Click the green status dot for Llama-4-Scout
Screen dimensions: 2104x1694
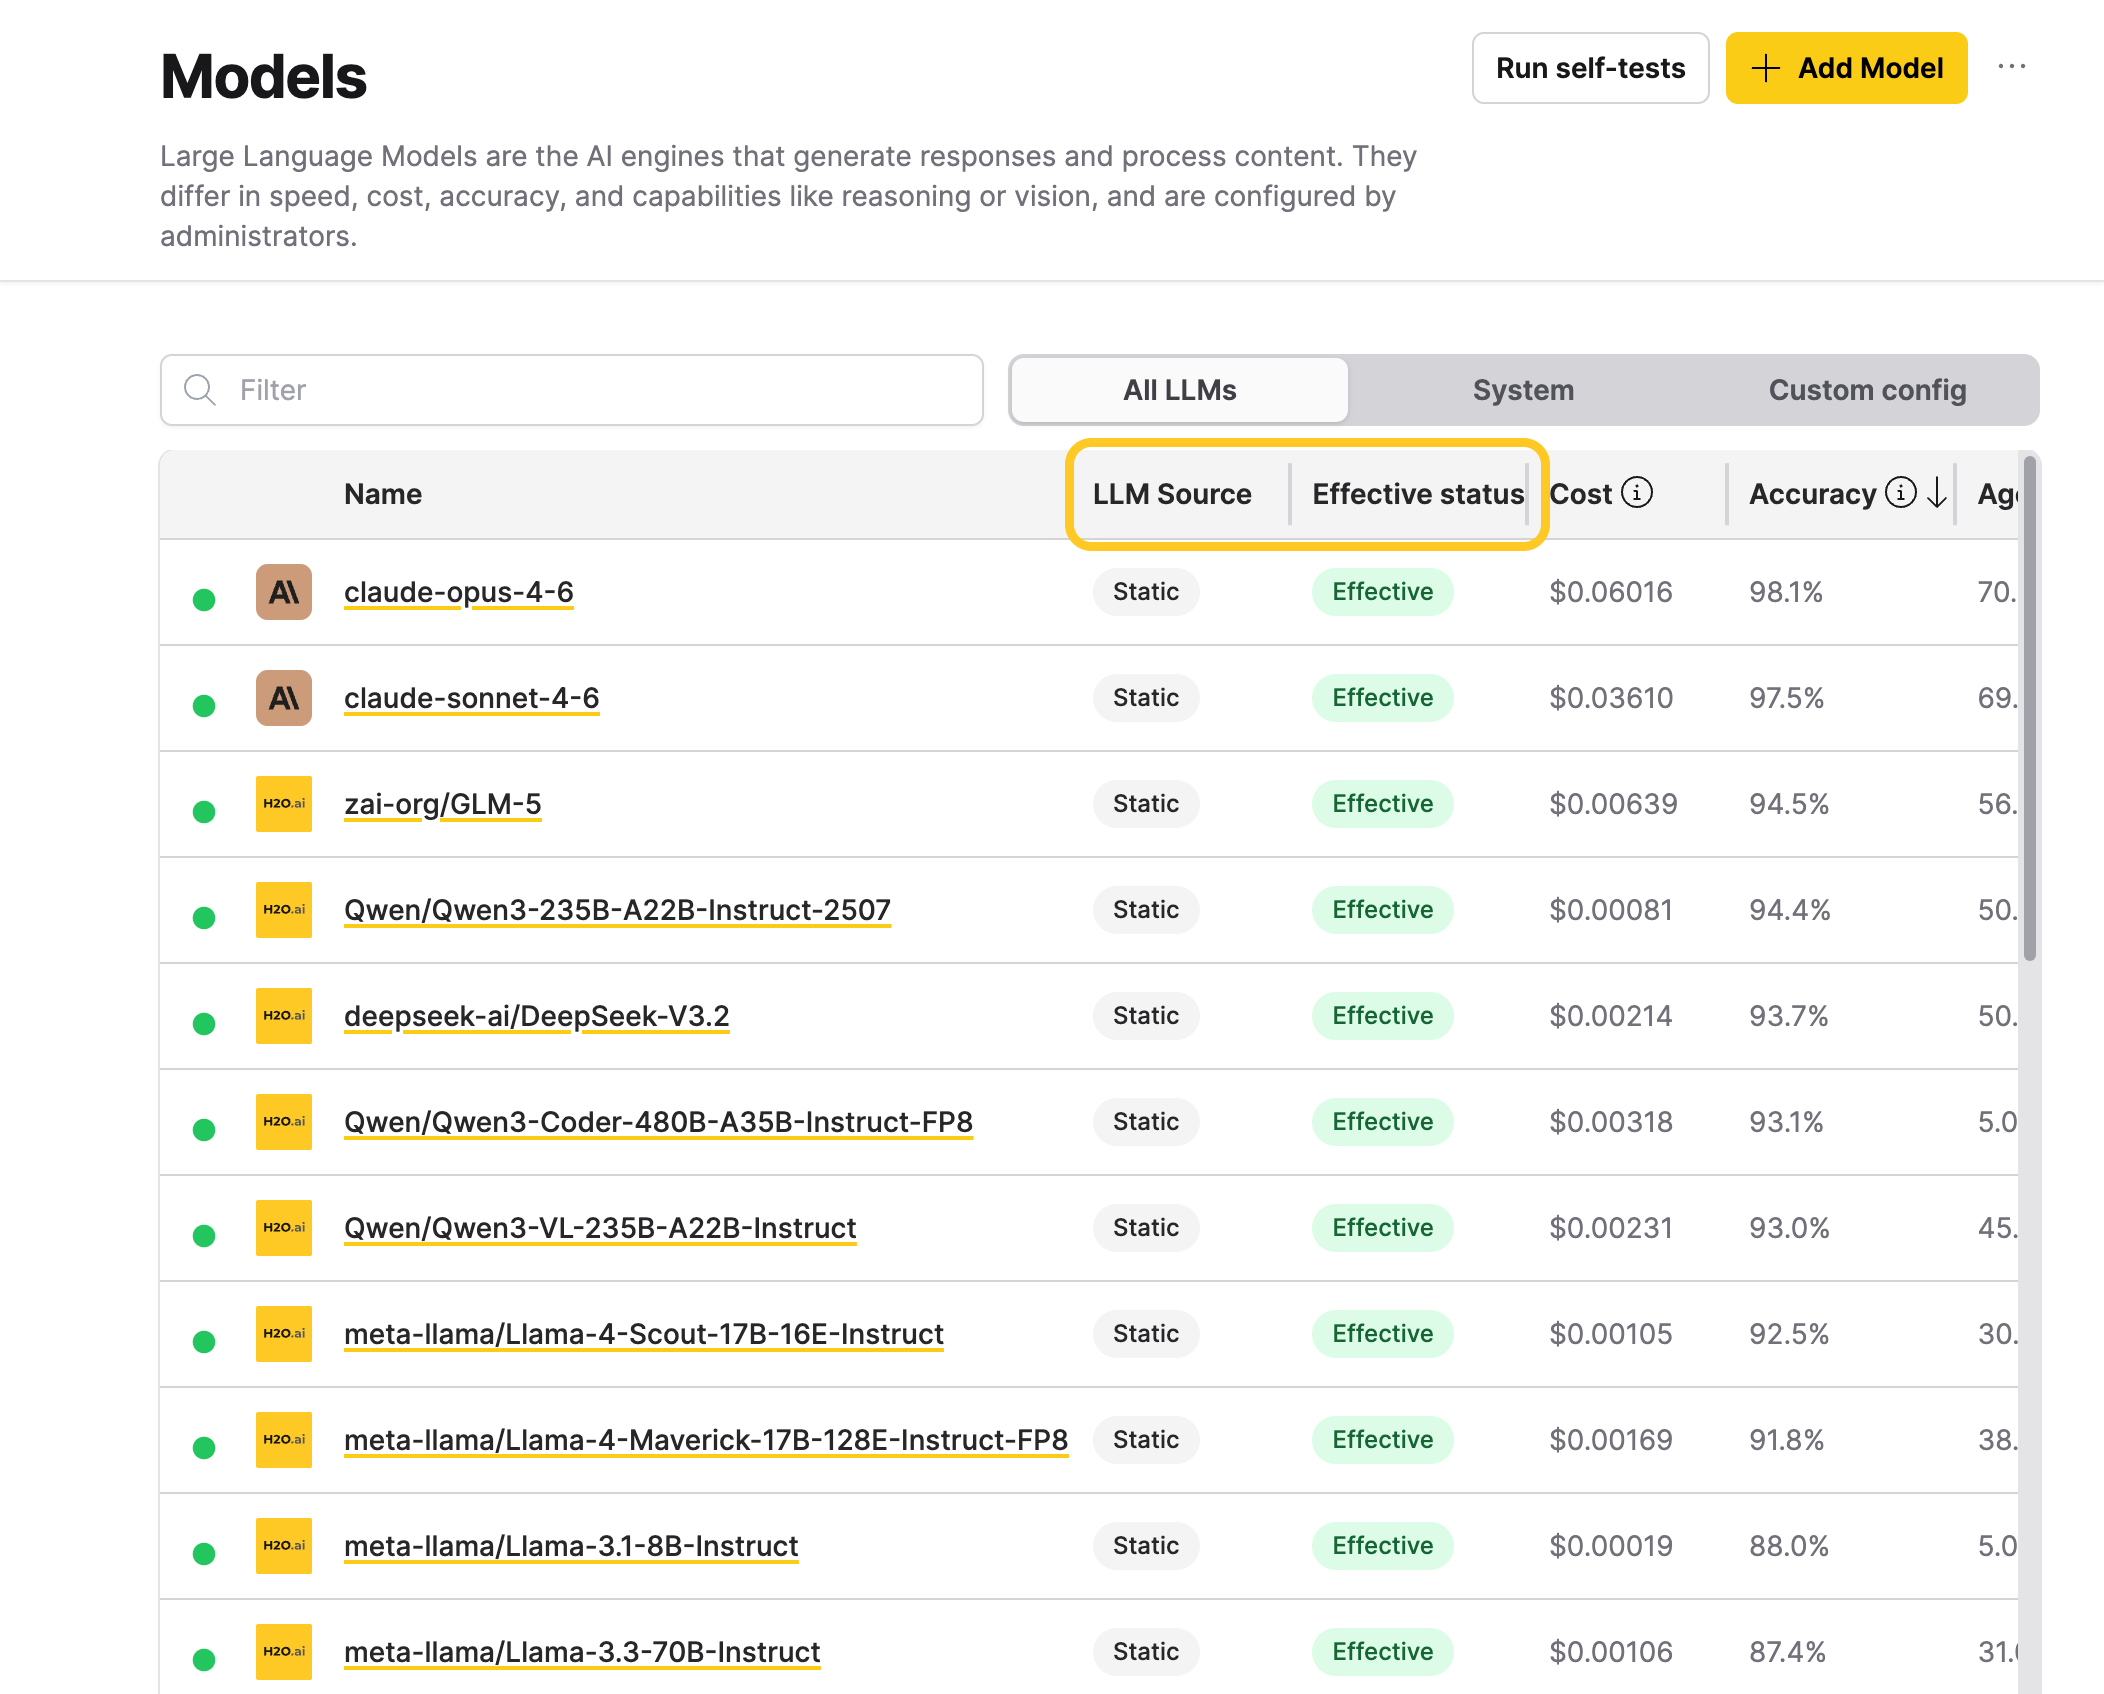point(204,1342)
